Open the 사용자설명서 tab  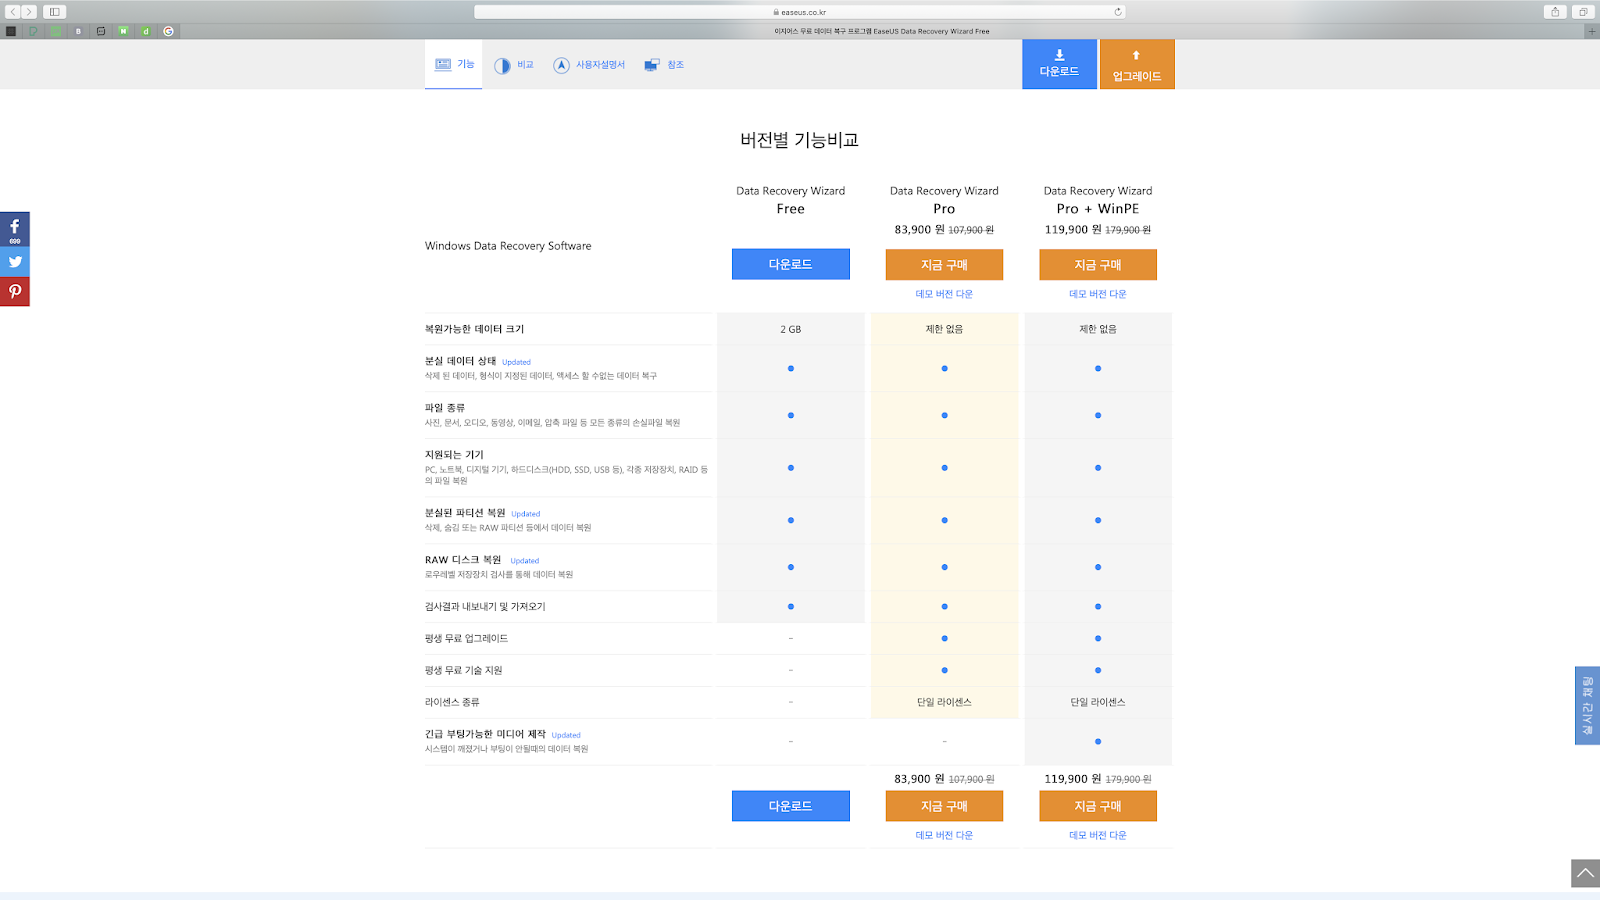[x=589, y=65]
